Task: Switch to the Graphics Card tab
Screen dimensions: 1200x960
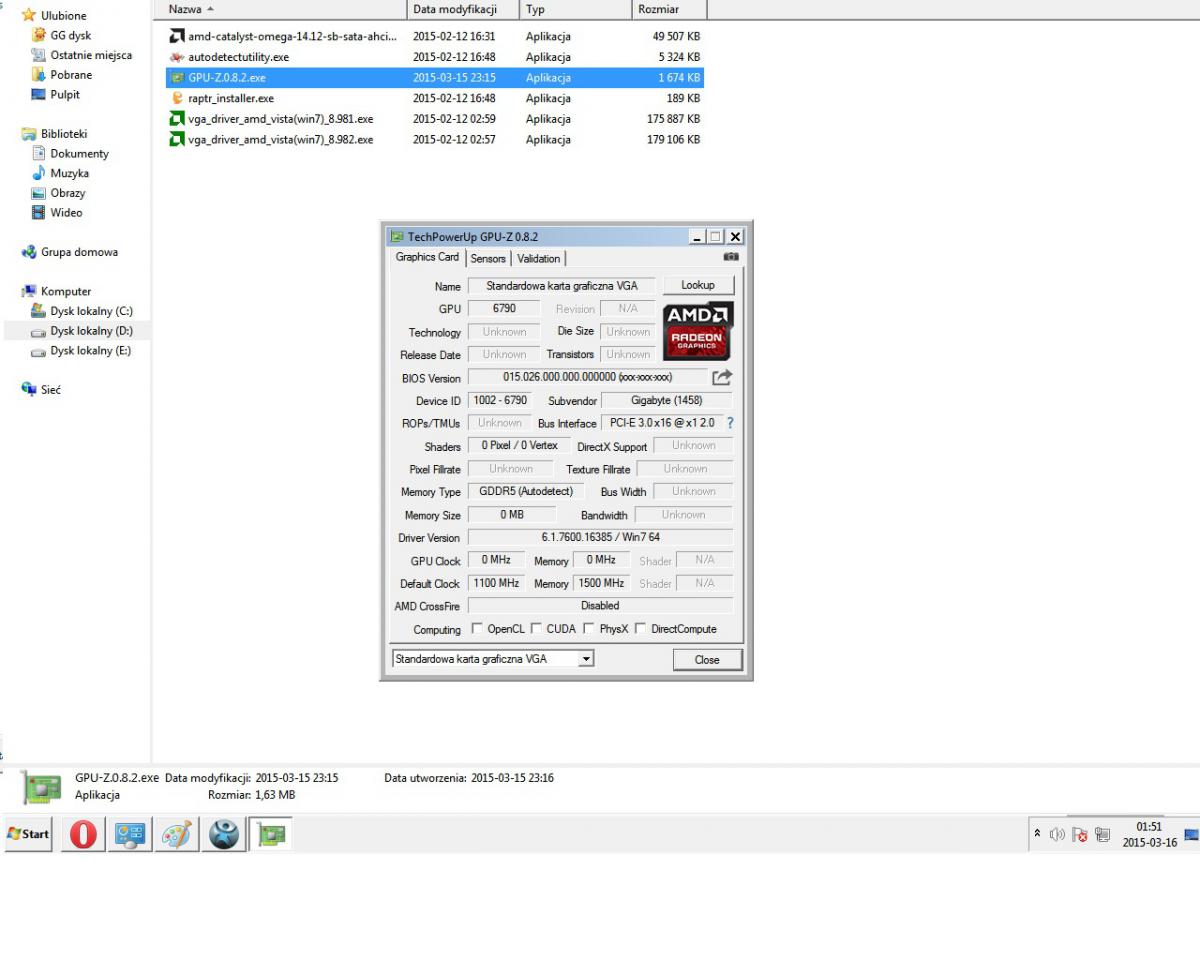Action: click(427, 257)
